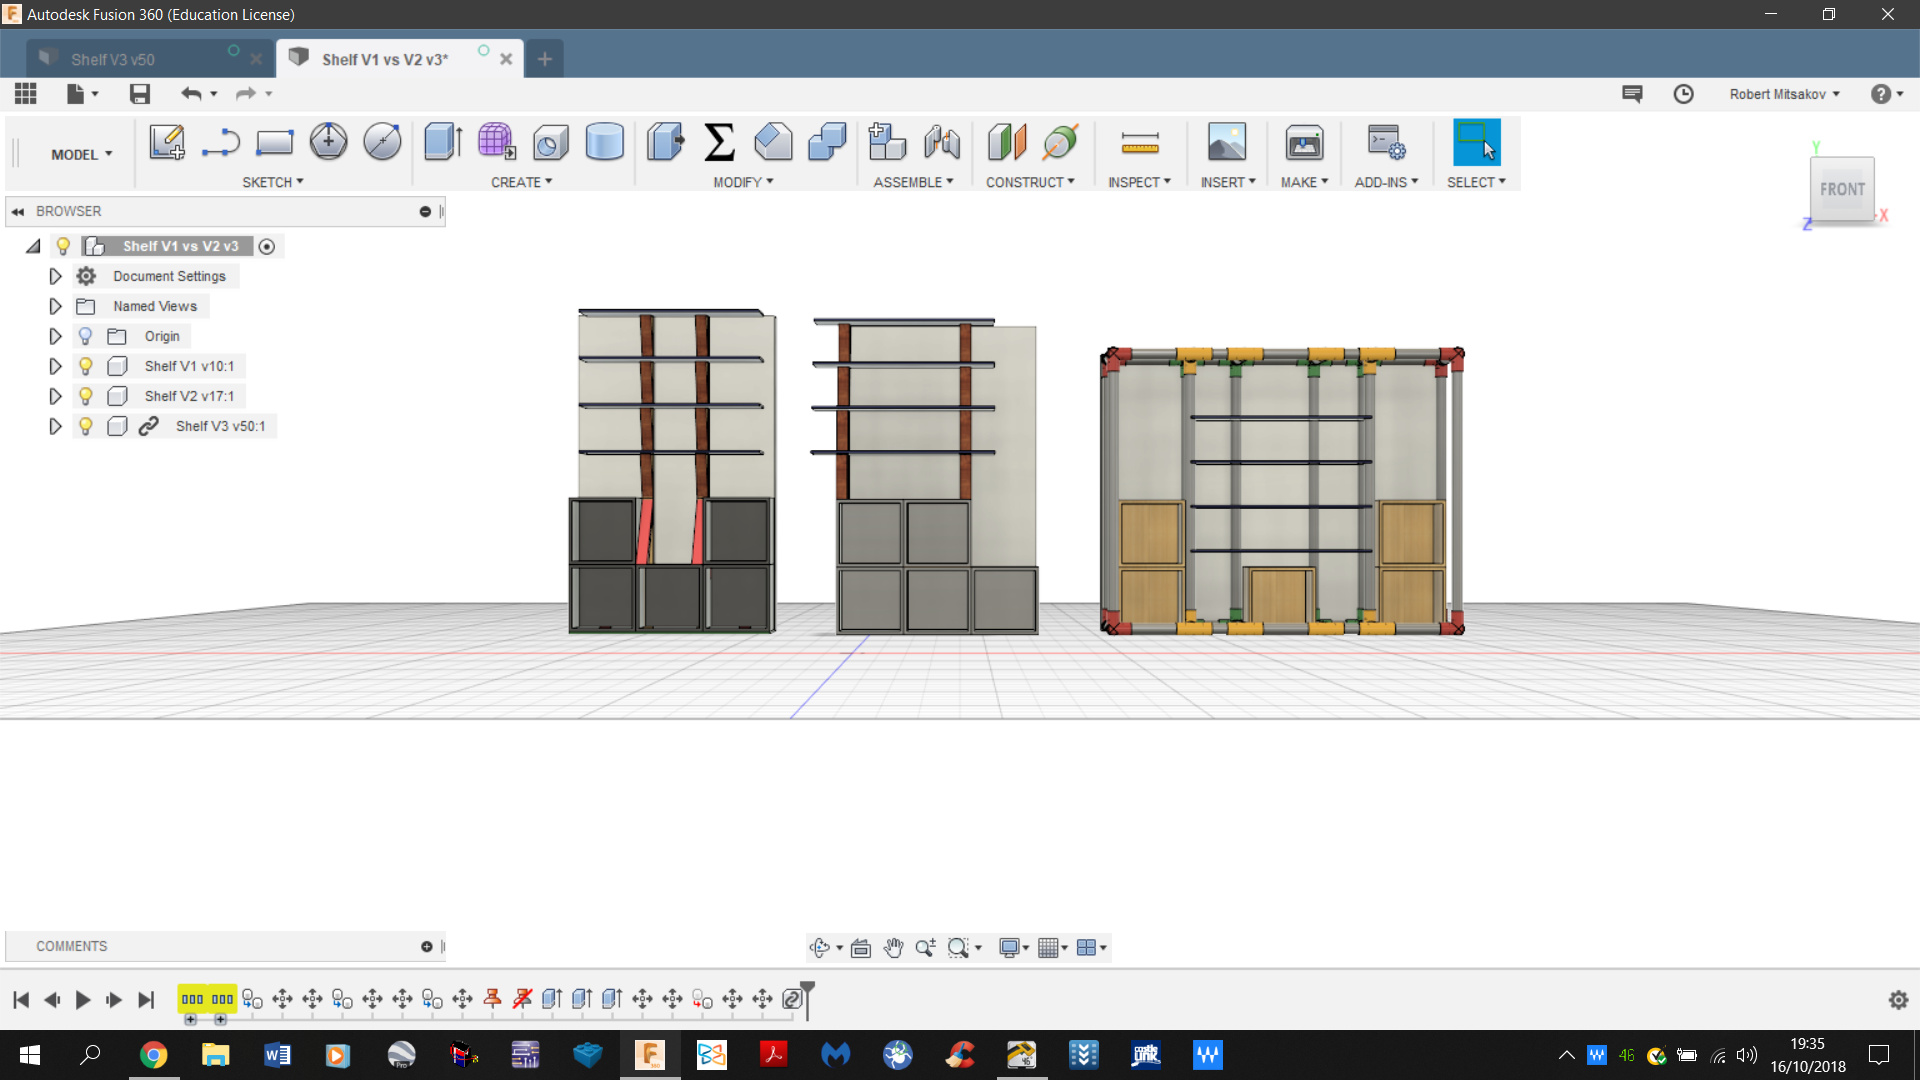Open the Display Settings dropdown
Screen dimensions: 1920x1080
pos(1014,948)
